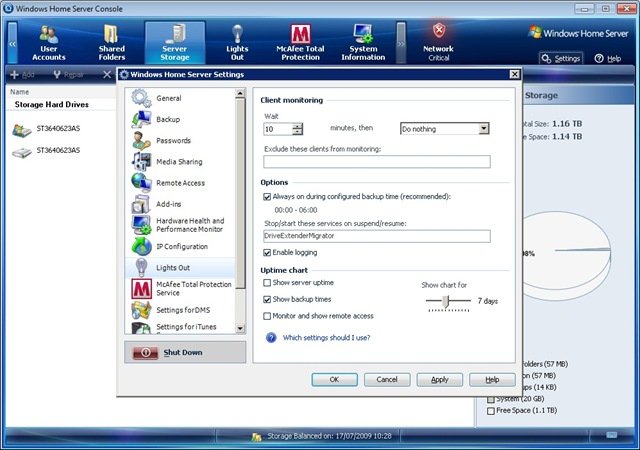Screen dimensions: 640x450
Task: Select the IP Configuration globe icon
Action: click(x=141, y=246)
